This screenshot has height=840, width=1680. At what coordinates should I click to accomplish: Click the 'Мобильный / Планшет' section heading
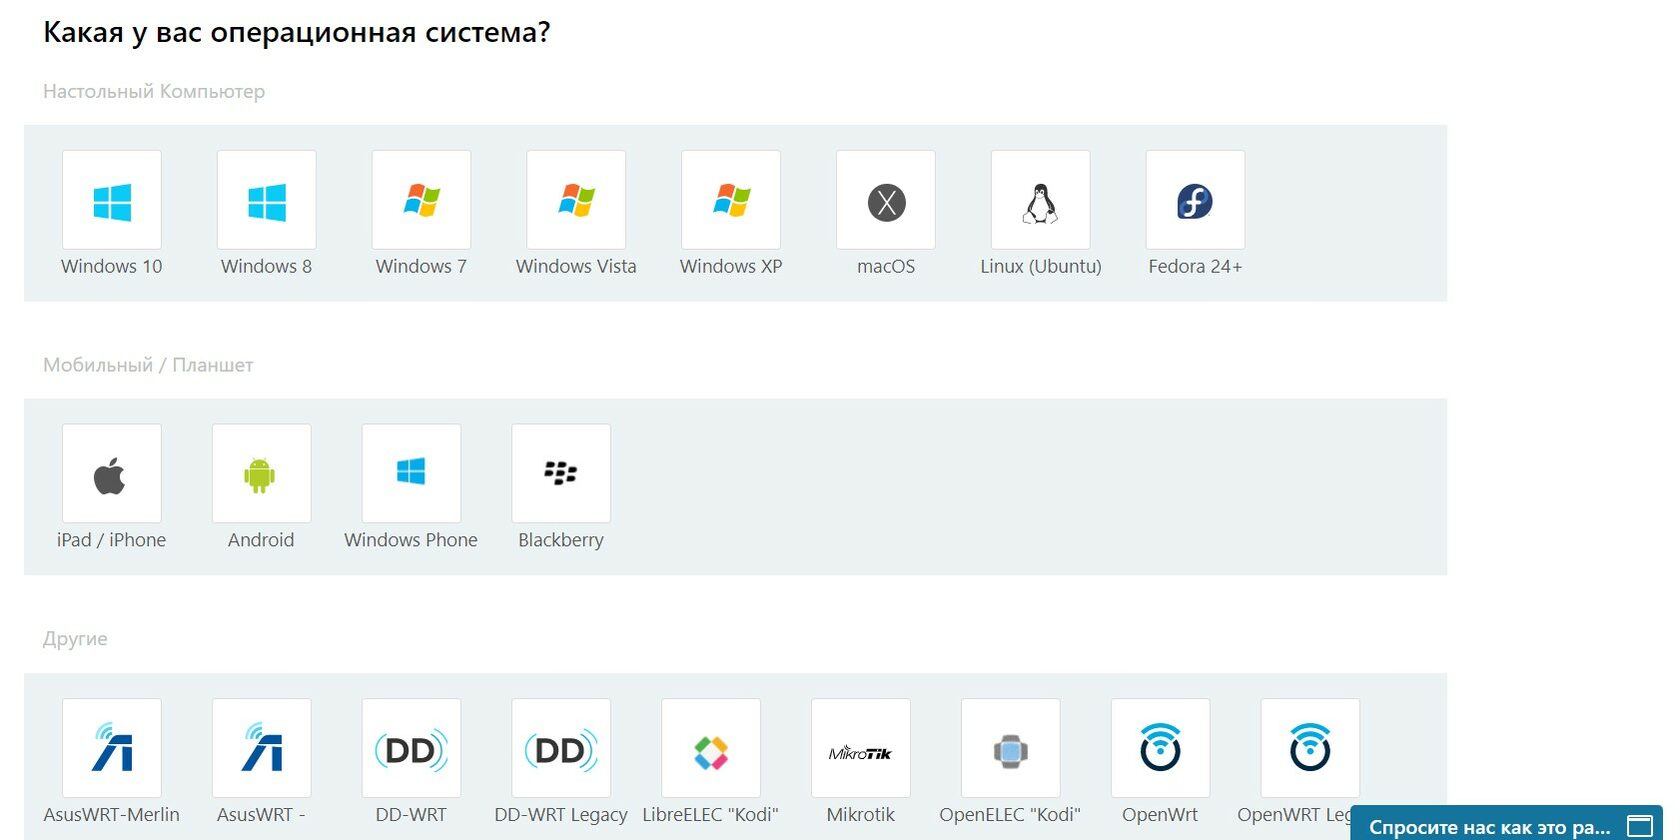point(148,365)
